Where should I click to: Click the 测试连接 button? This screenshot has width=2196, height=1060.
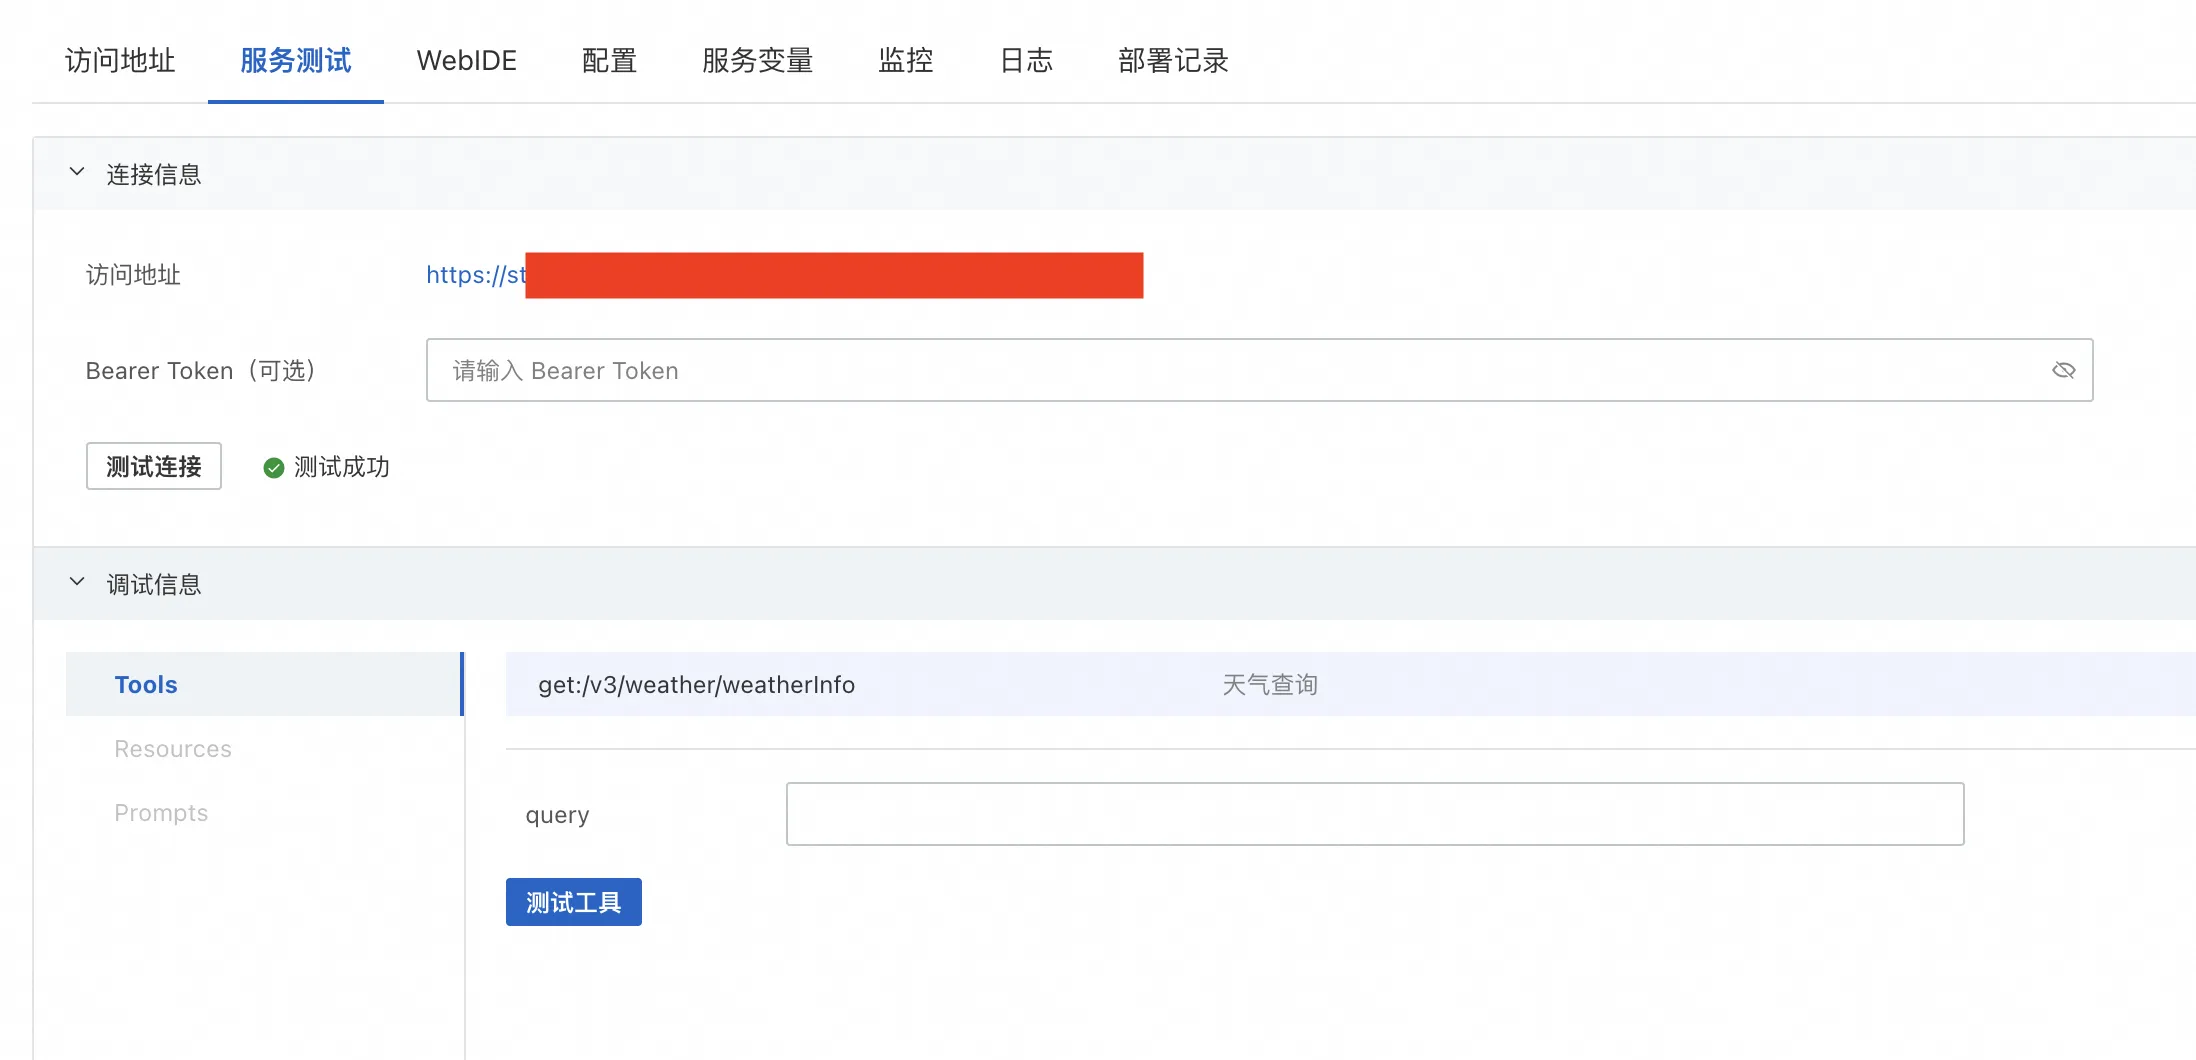pyautogui.click(x=153, y=466)
